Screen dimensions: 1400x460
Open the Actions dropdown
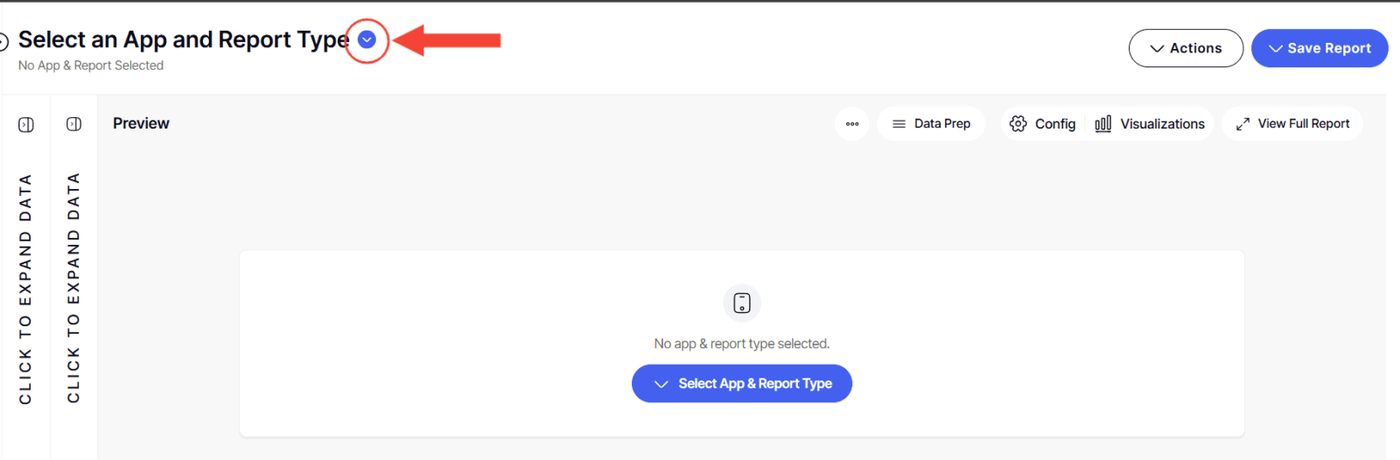[x=1186, y=48]
